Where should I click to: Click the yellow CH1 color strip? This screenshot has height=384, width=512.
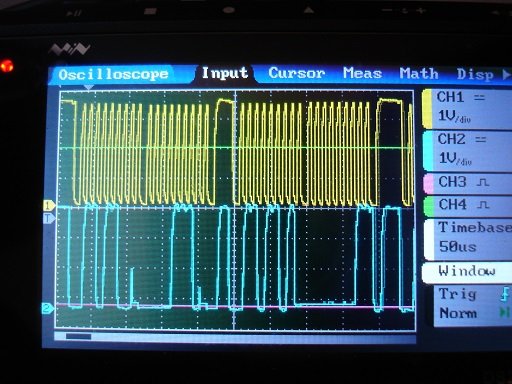(427, 109)
